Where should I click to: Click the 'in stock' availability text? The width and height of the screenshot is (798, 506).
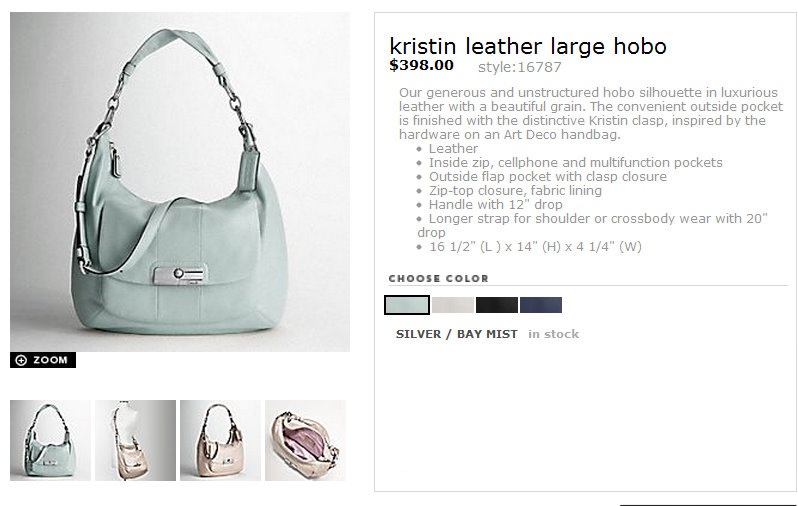tap(553, 334)
